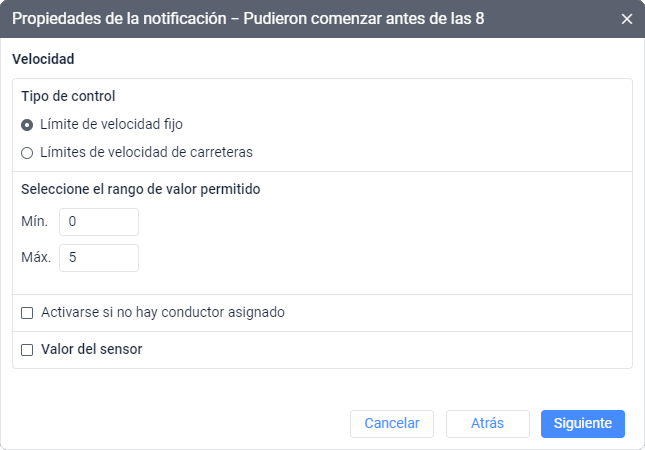Click the 'Límite de velocidad fijo' label text
Image resolution: width=645 pixels, height=450 pixels.
112,125
